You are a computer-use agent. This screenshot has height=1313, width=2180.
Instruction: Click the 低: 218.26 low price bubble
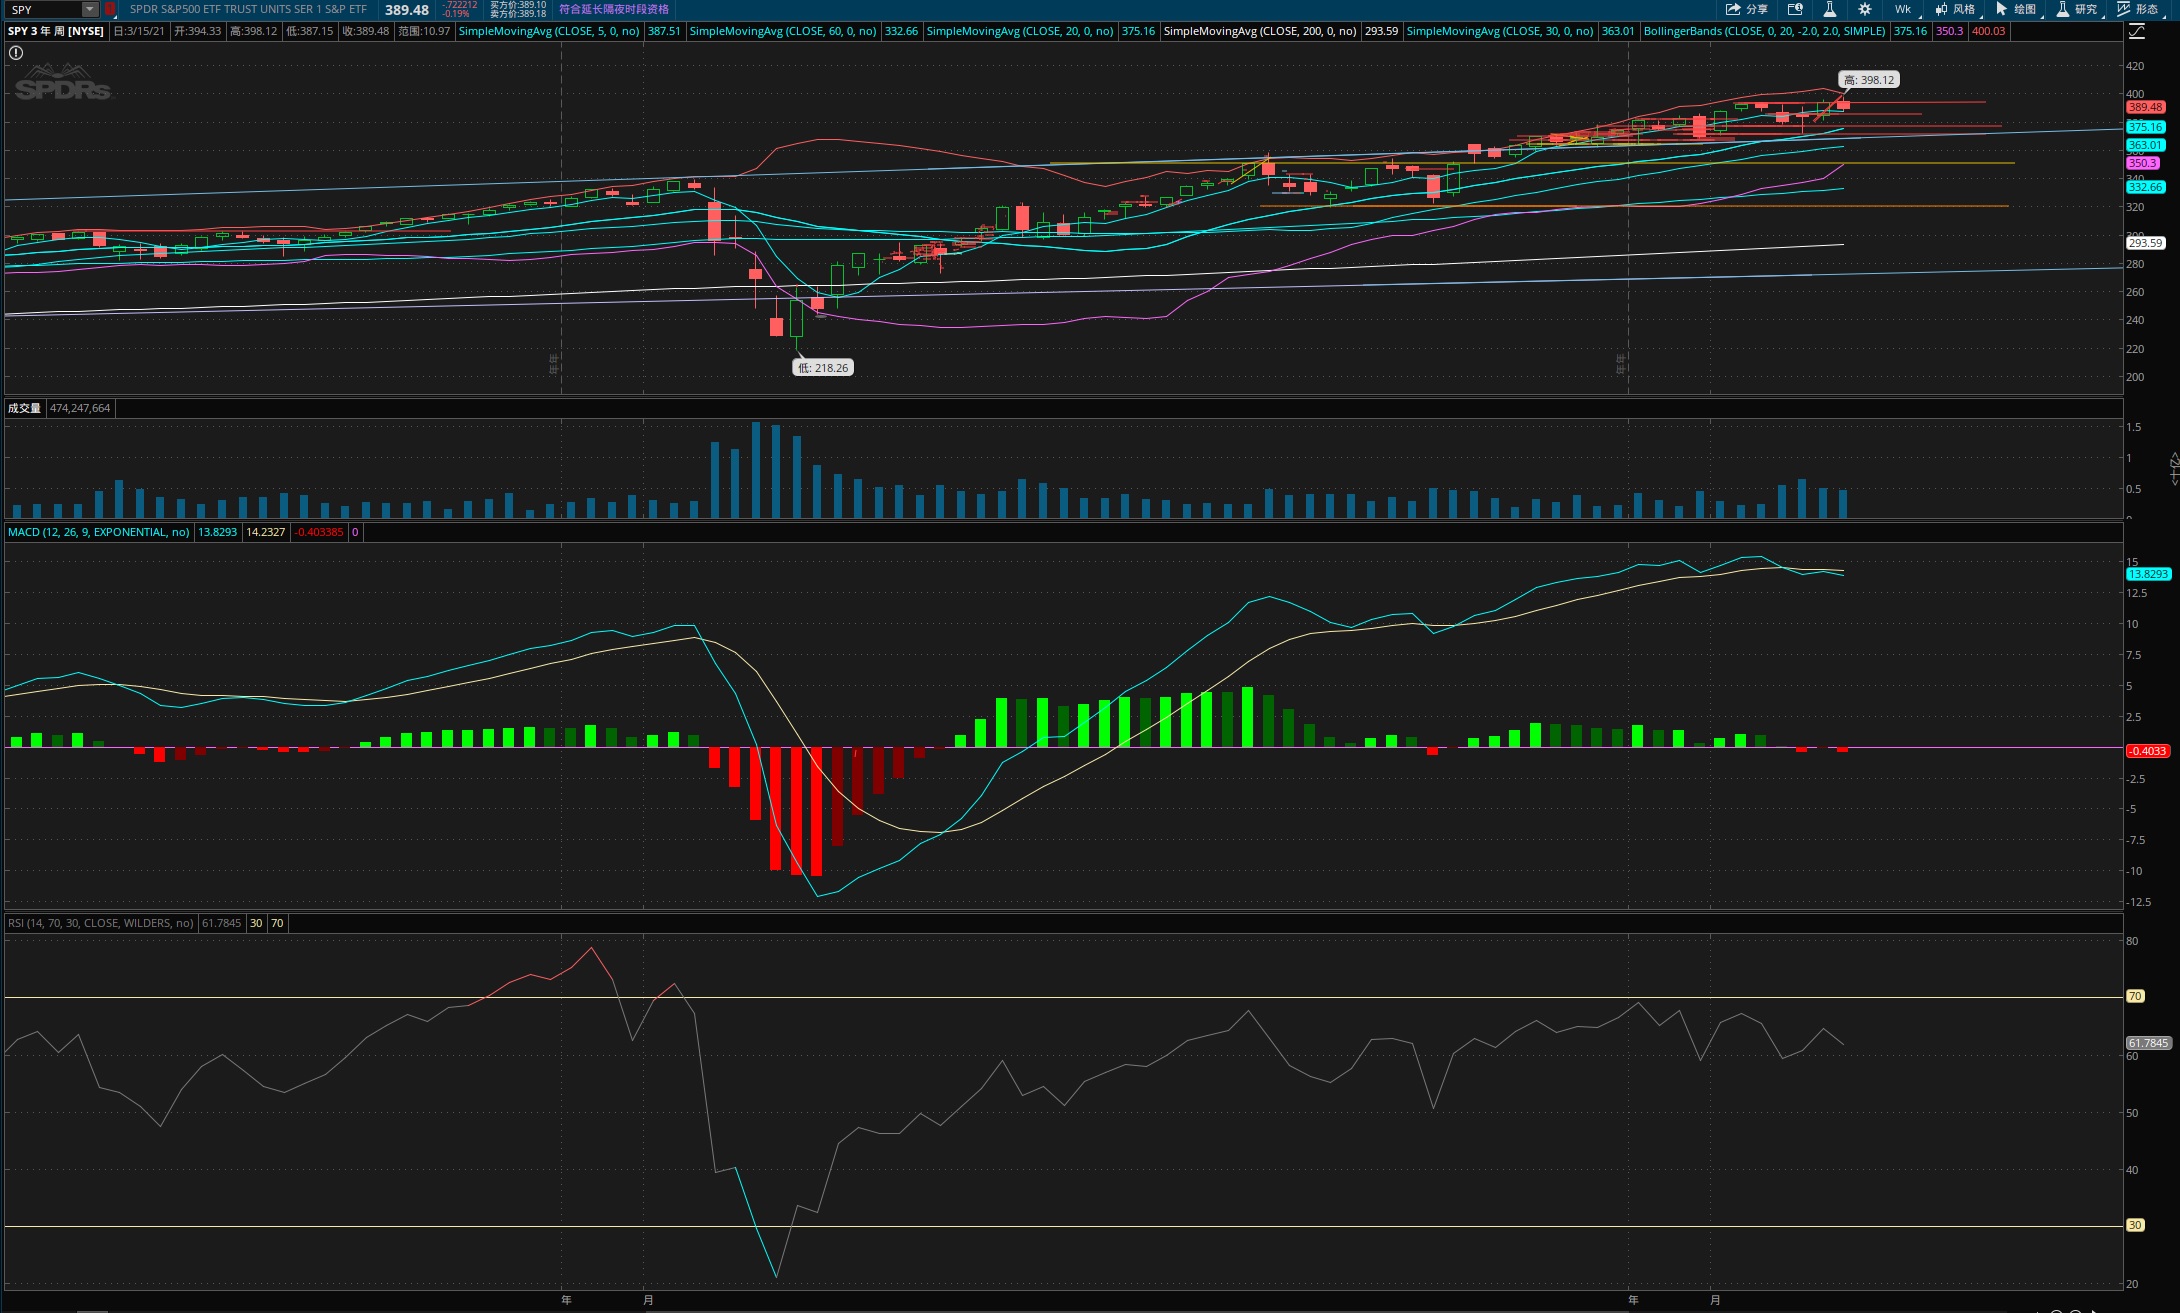tap(823, 368)
